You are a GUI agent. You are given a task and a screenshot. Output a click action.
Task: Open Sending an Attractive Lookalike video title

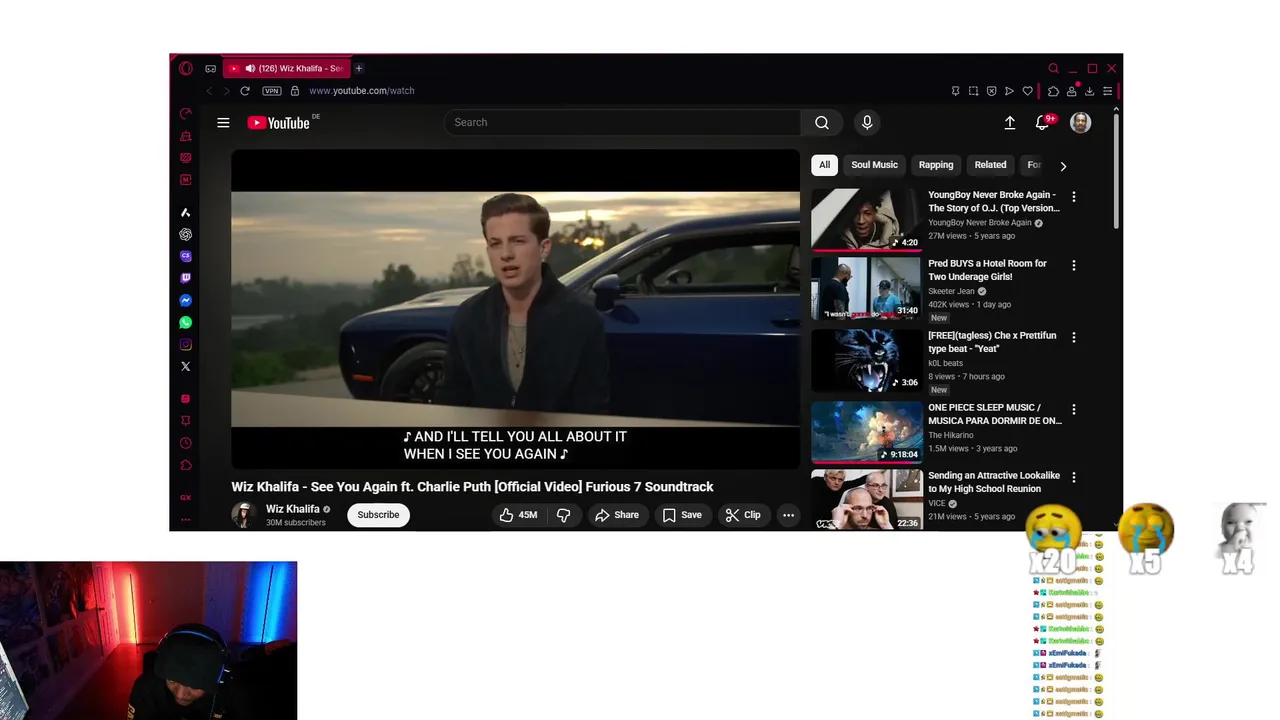pos(994,482)
